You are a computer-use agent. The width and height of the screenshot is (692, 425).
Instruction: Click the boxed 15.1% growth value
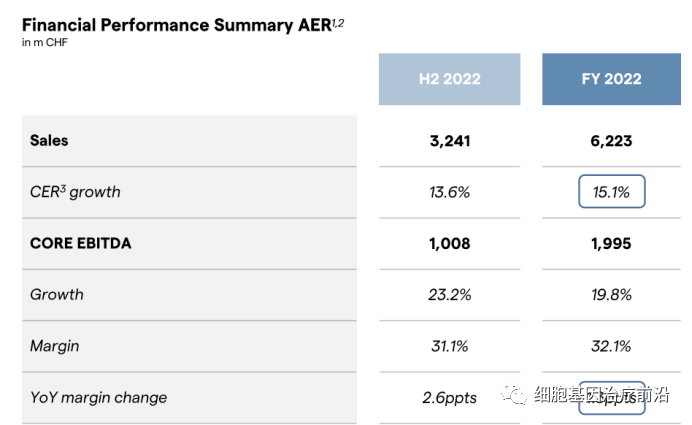(611, 192)
